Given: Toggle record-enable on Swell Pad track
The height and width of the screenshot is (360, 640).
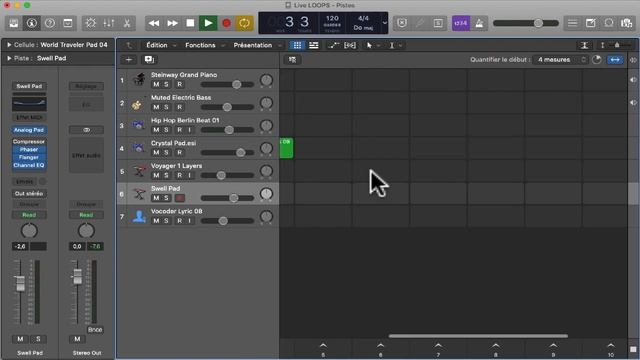Looking at the screenshot, I should click(x=180, y=198).
